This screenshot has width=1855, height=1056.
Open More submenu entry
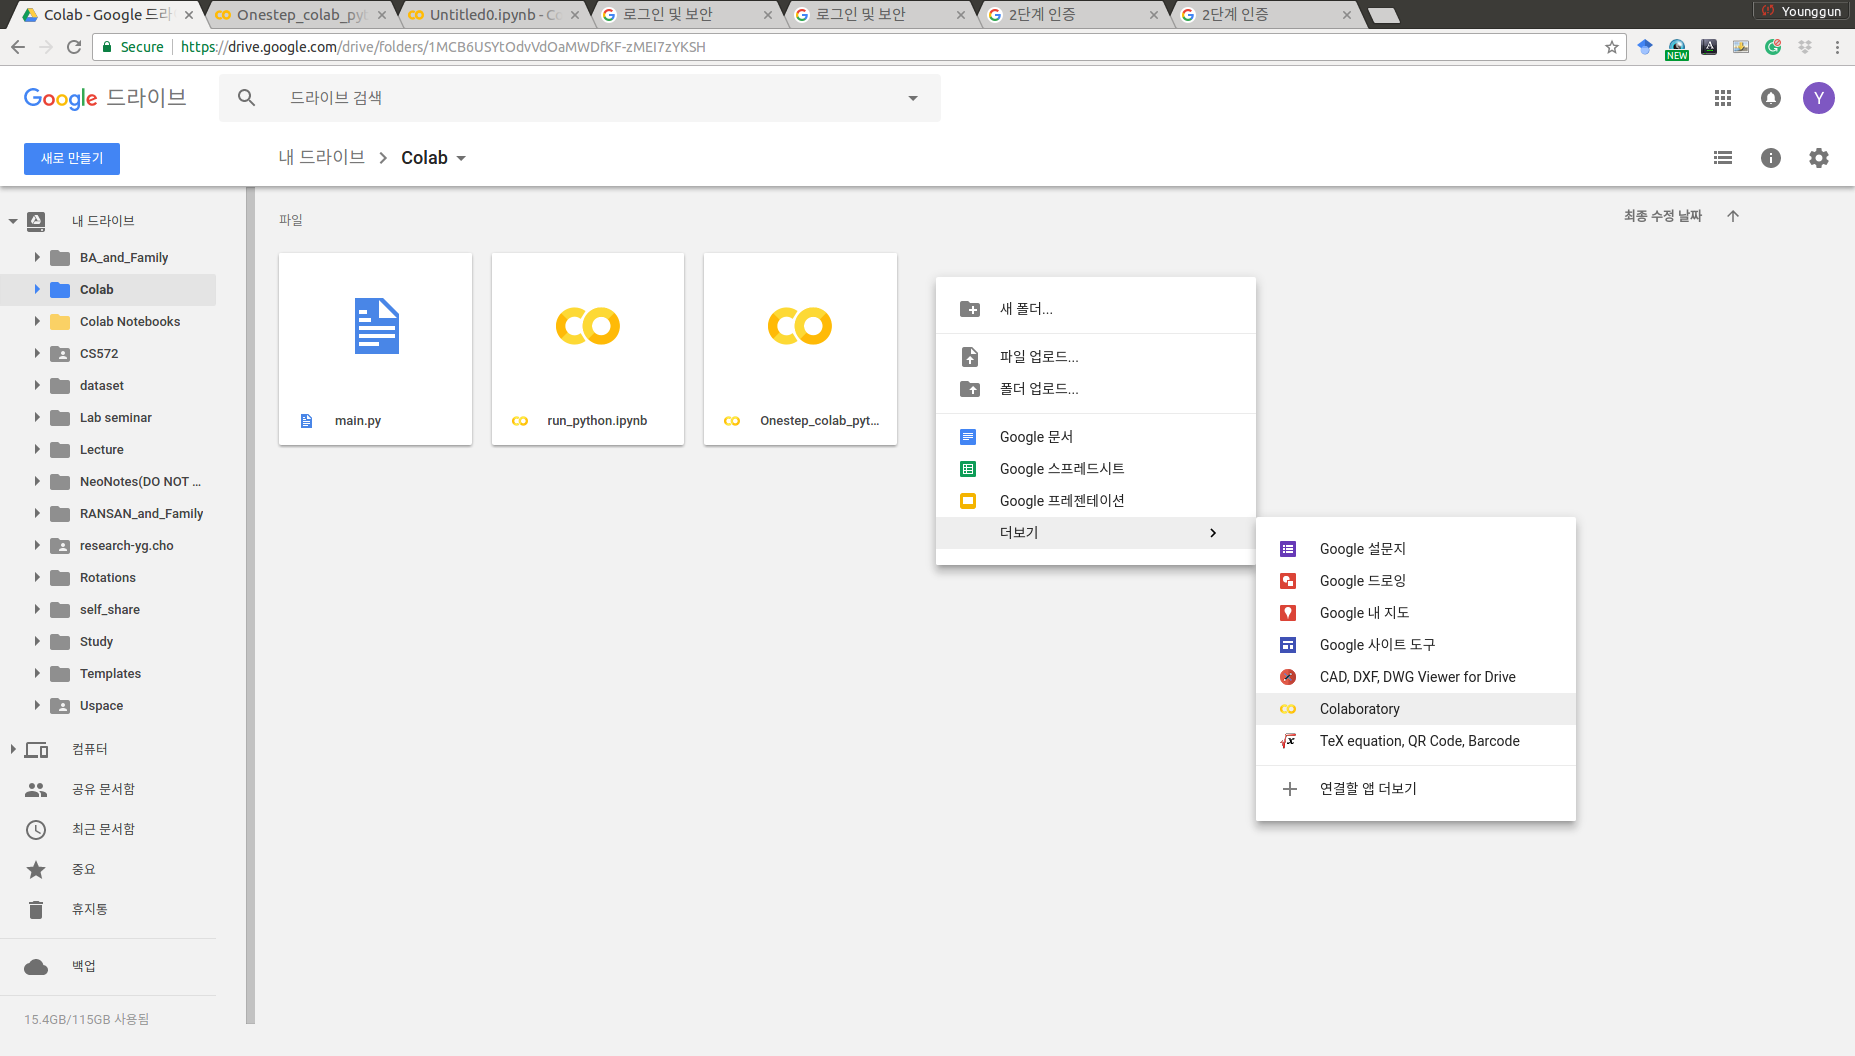[1096, 533]
